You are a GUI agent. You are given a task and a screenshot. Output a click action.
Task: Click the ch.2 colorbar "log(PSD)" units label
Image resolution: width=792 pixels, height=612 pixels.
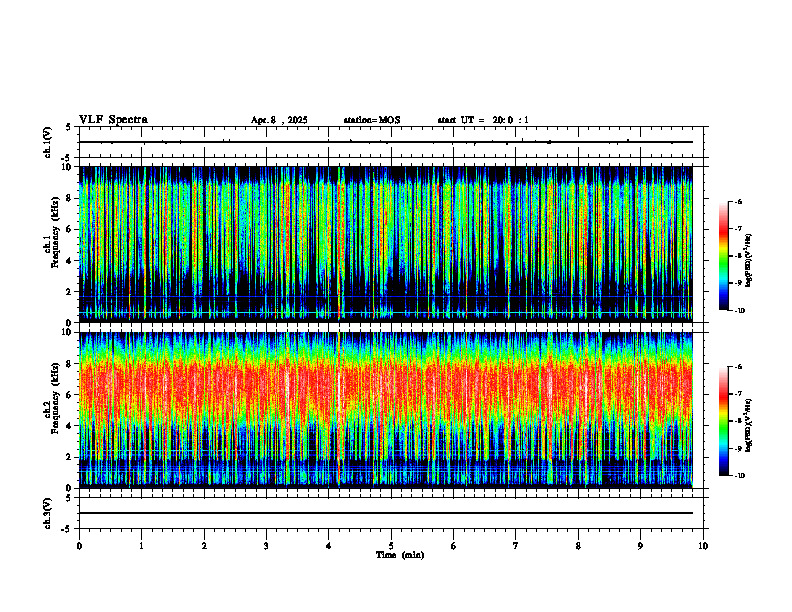click(x=749, y=425)
